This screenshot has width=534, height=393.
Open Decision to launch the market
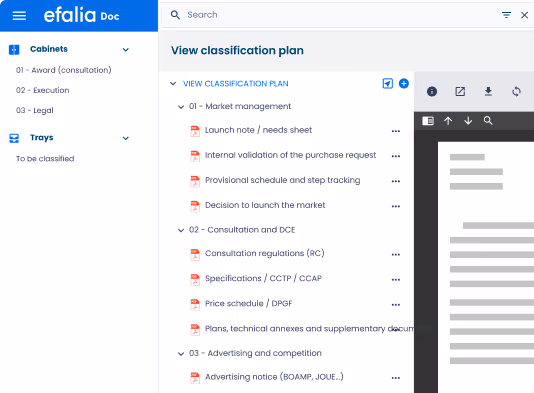(x=265, y=205)
